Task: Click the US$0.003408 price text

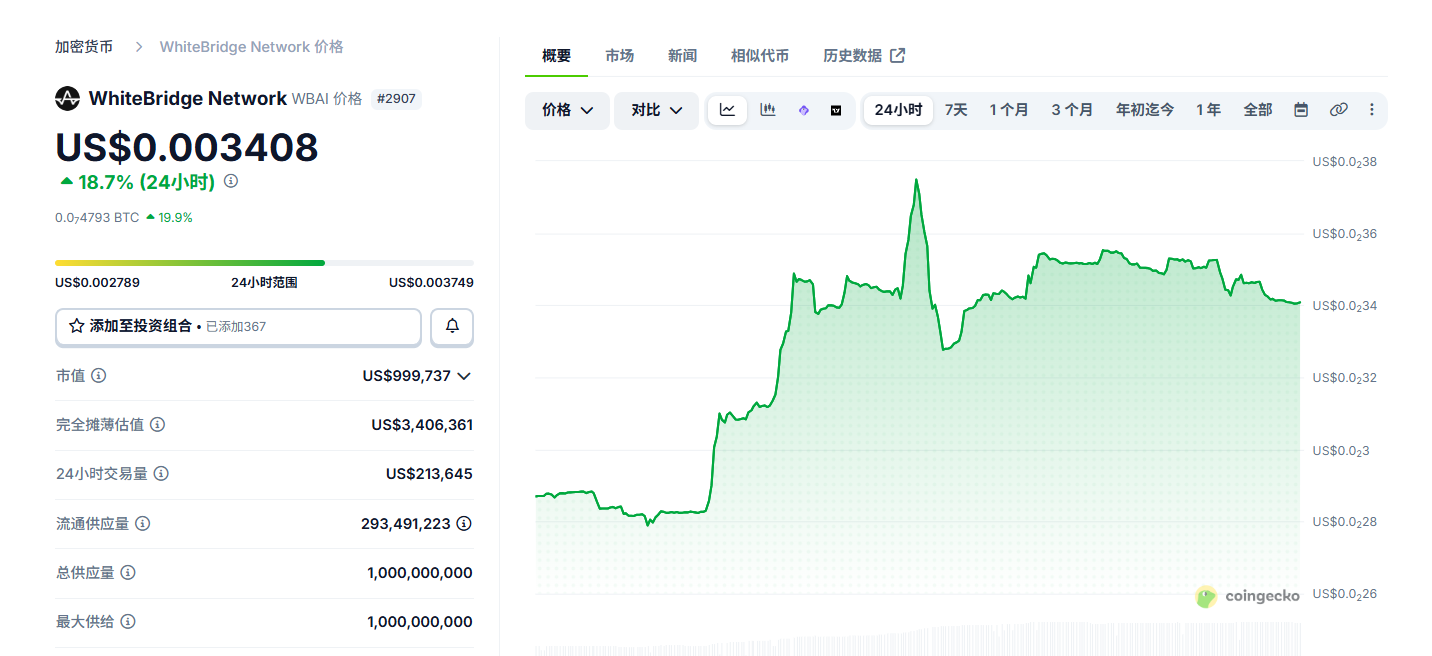Action: click(x=187, y=147)
